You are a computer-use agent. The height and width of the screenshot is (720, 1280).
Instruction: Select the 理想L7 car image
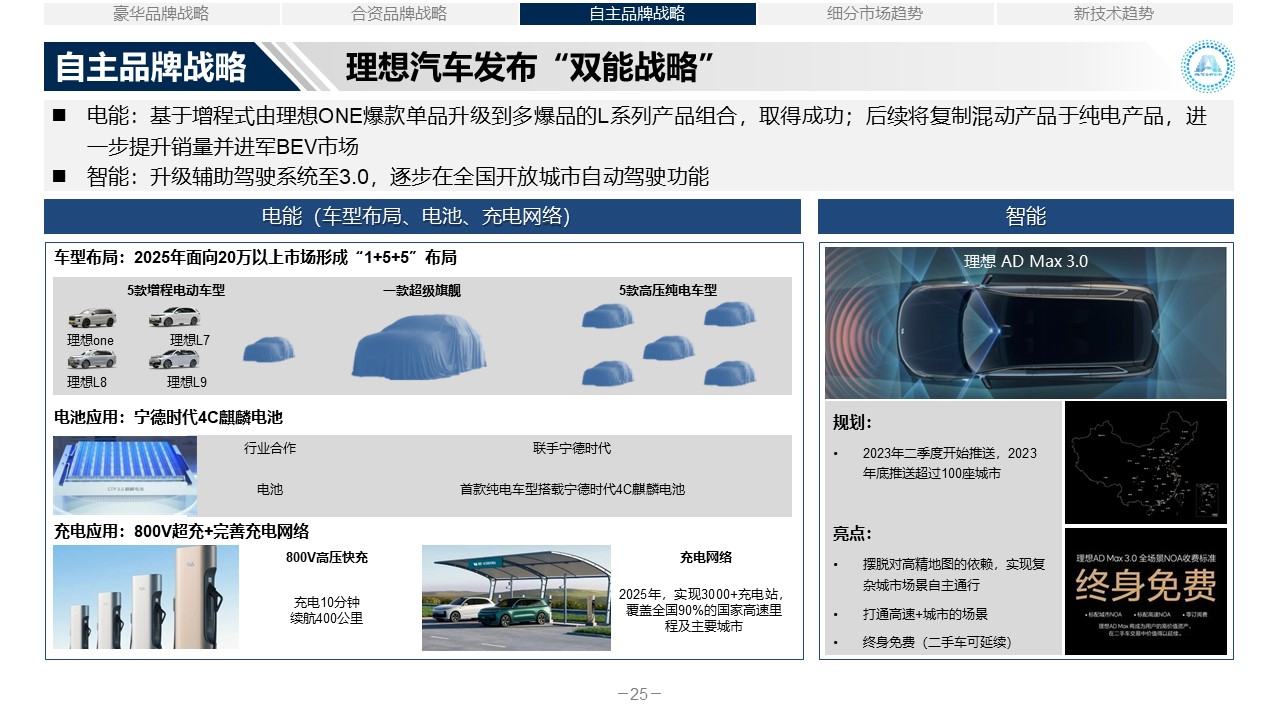(175, 318)
